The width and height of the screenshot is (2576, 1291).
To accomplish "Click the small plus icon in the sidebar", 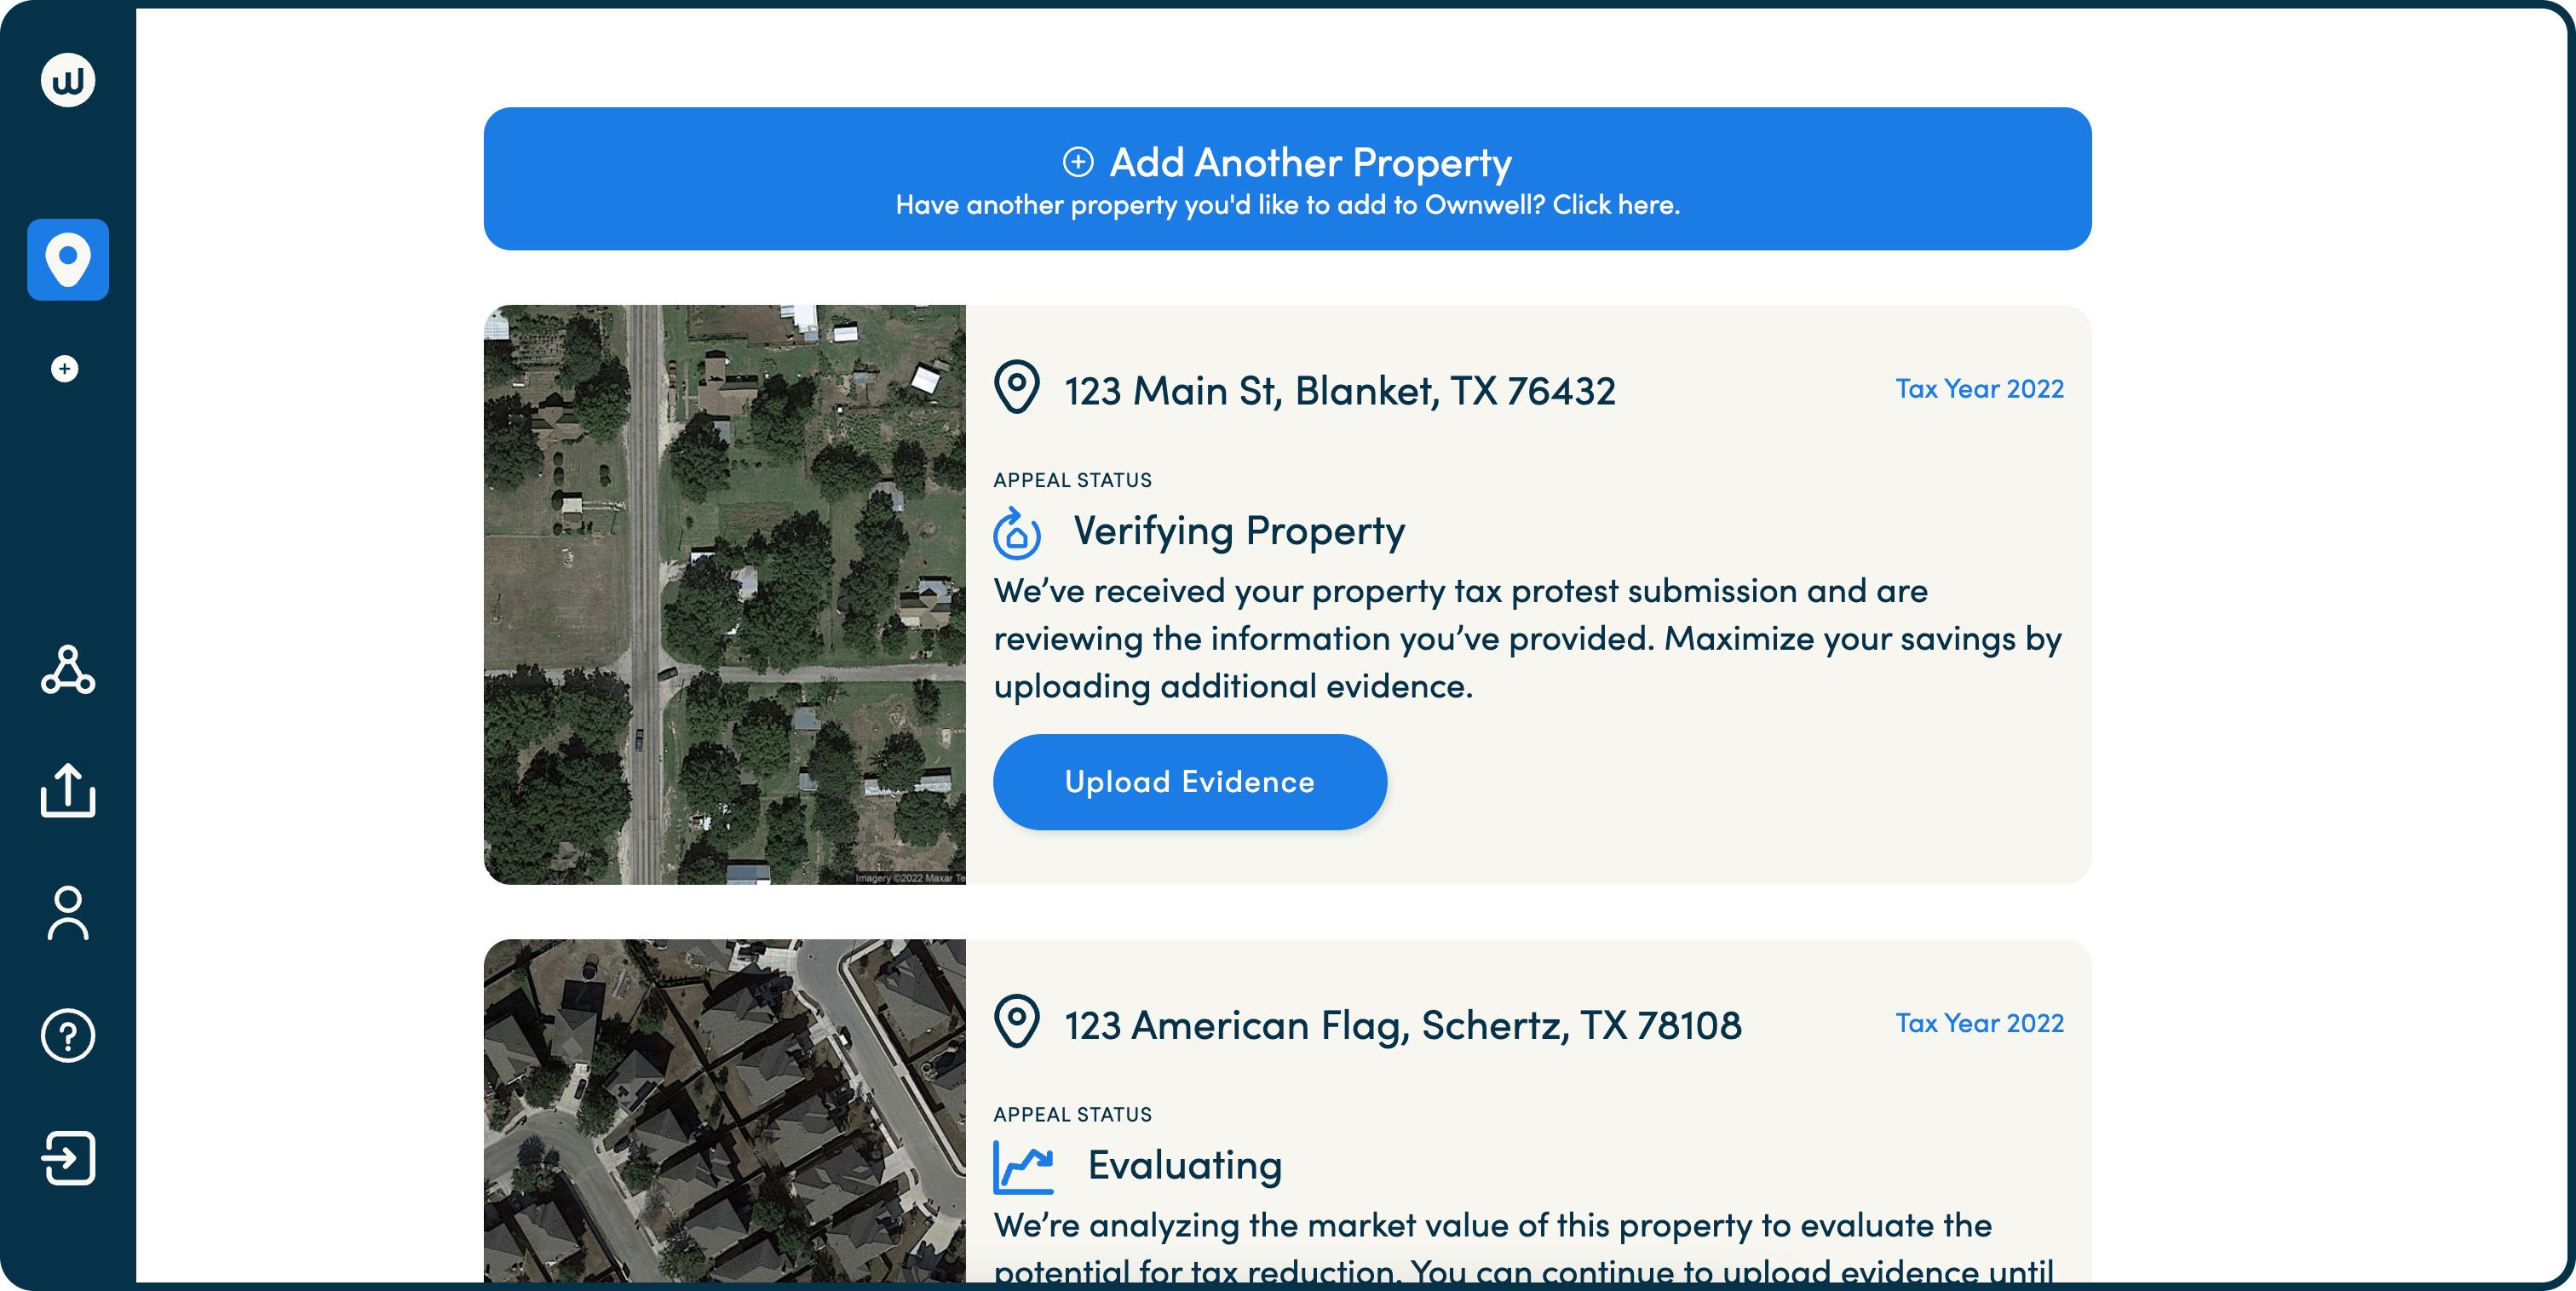I will [65, 369].
